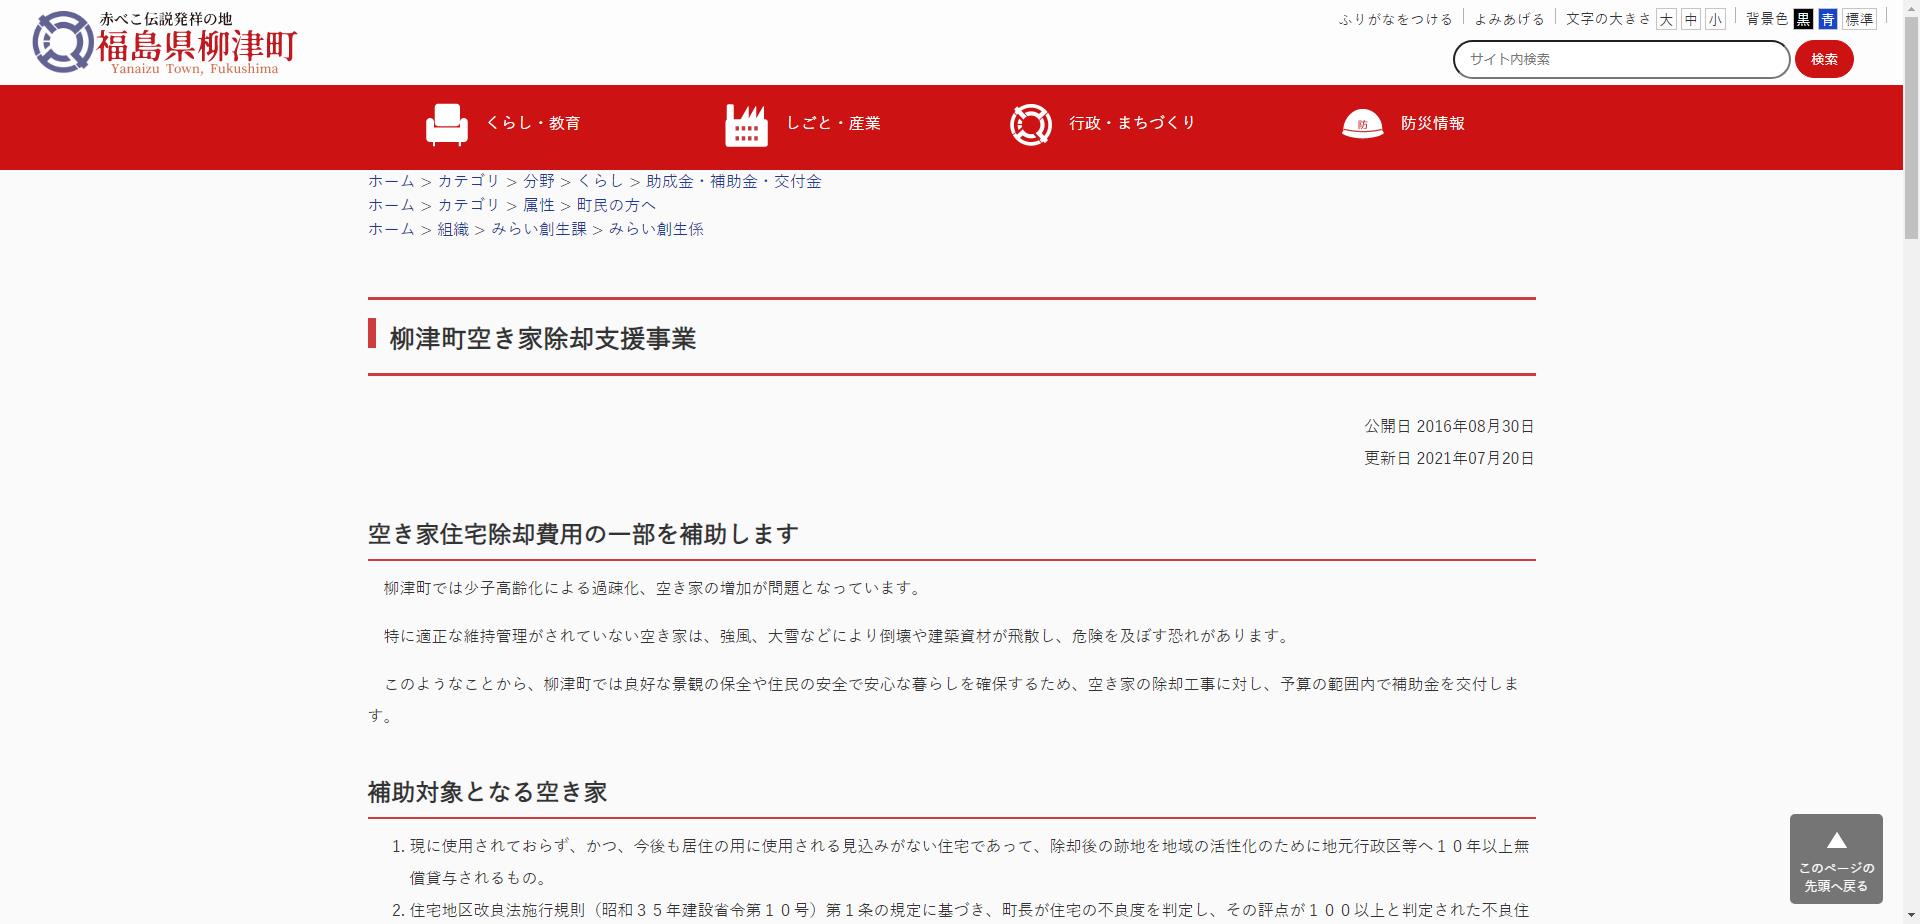
Task: Set text size to 小
Action: pos(1715,19)
